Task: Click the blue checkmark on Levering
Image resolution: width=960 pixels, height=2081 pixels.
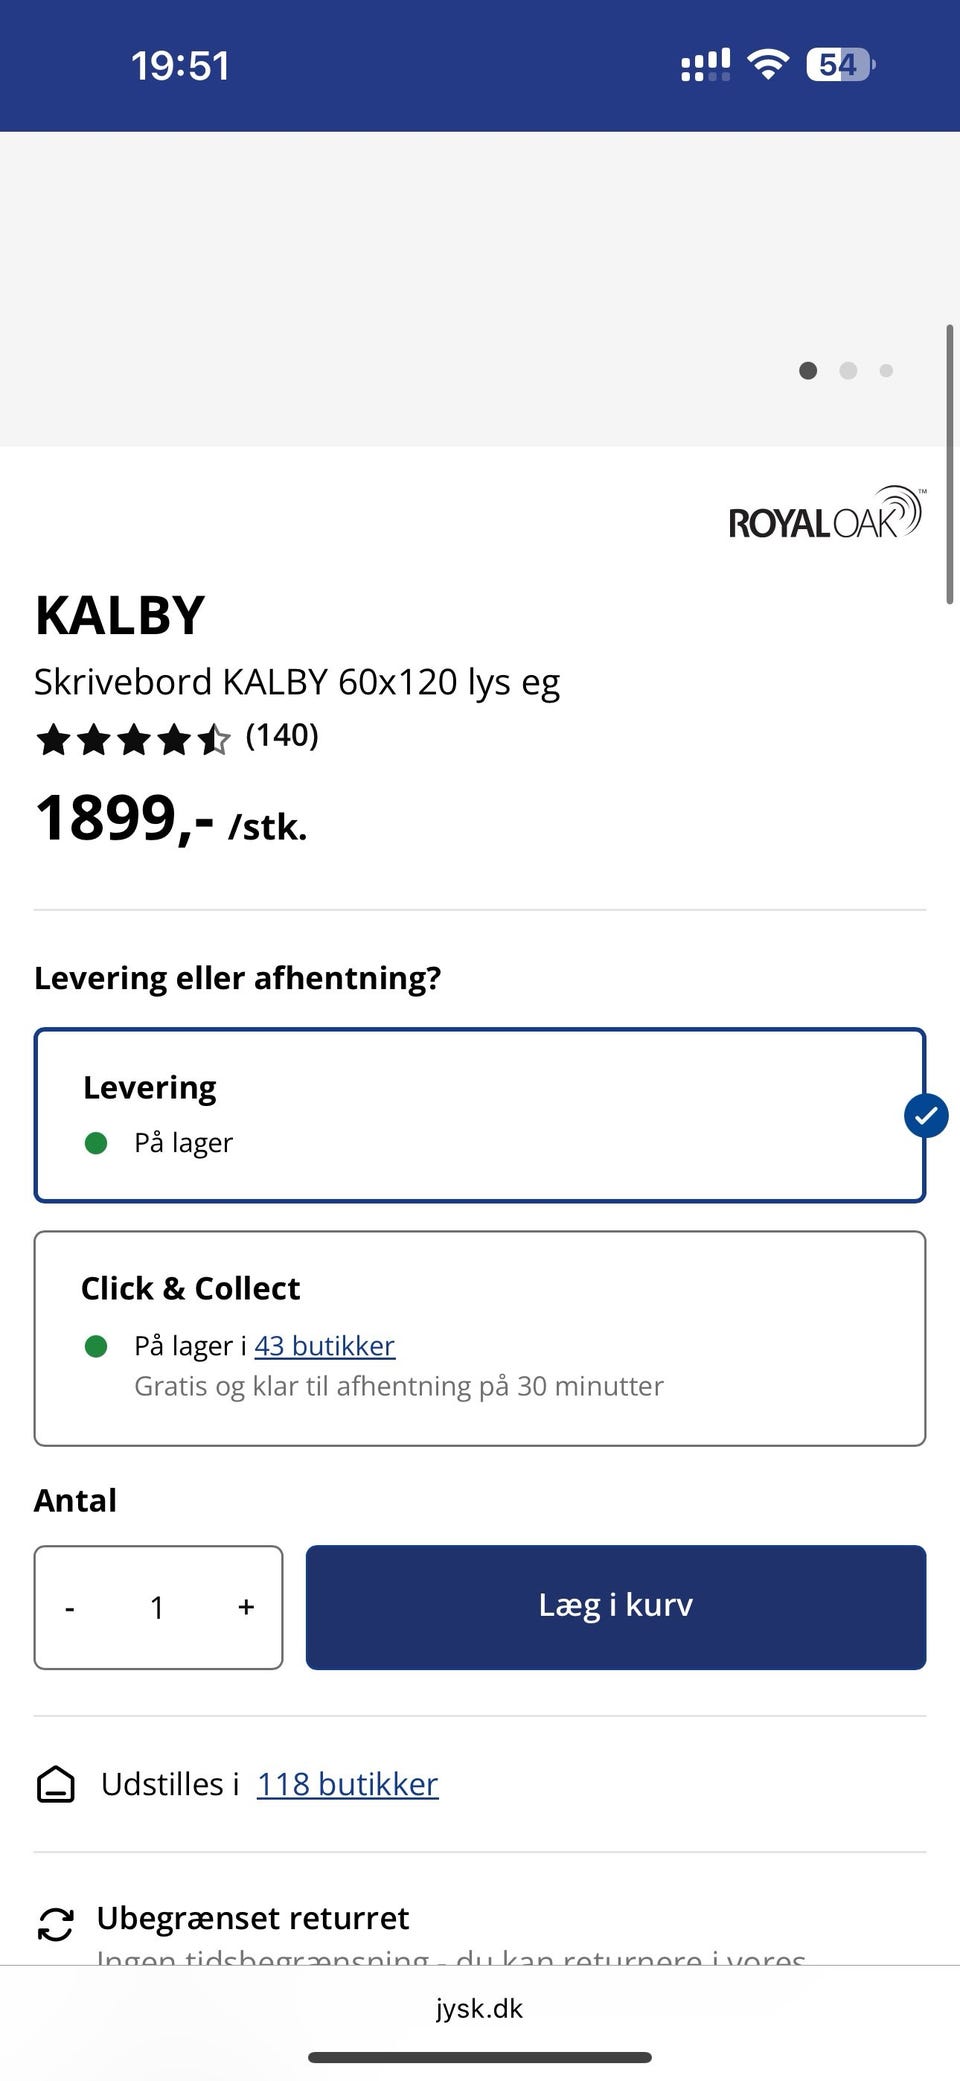Action: (926, 1116)
